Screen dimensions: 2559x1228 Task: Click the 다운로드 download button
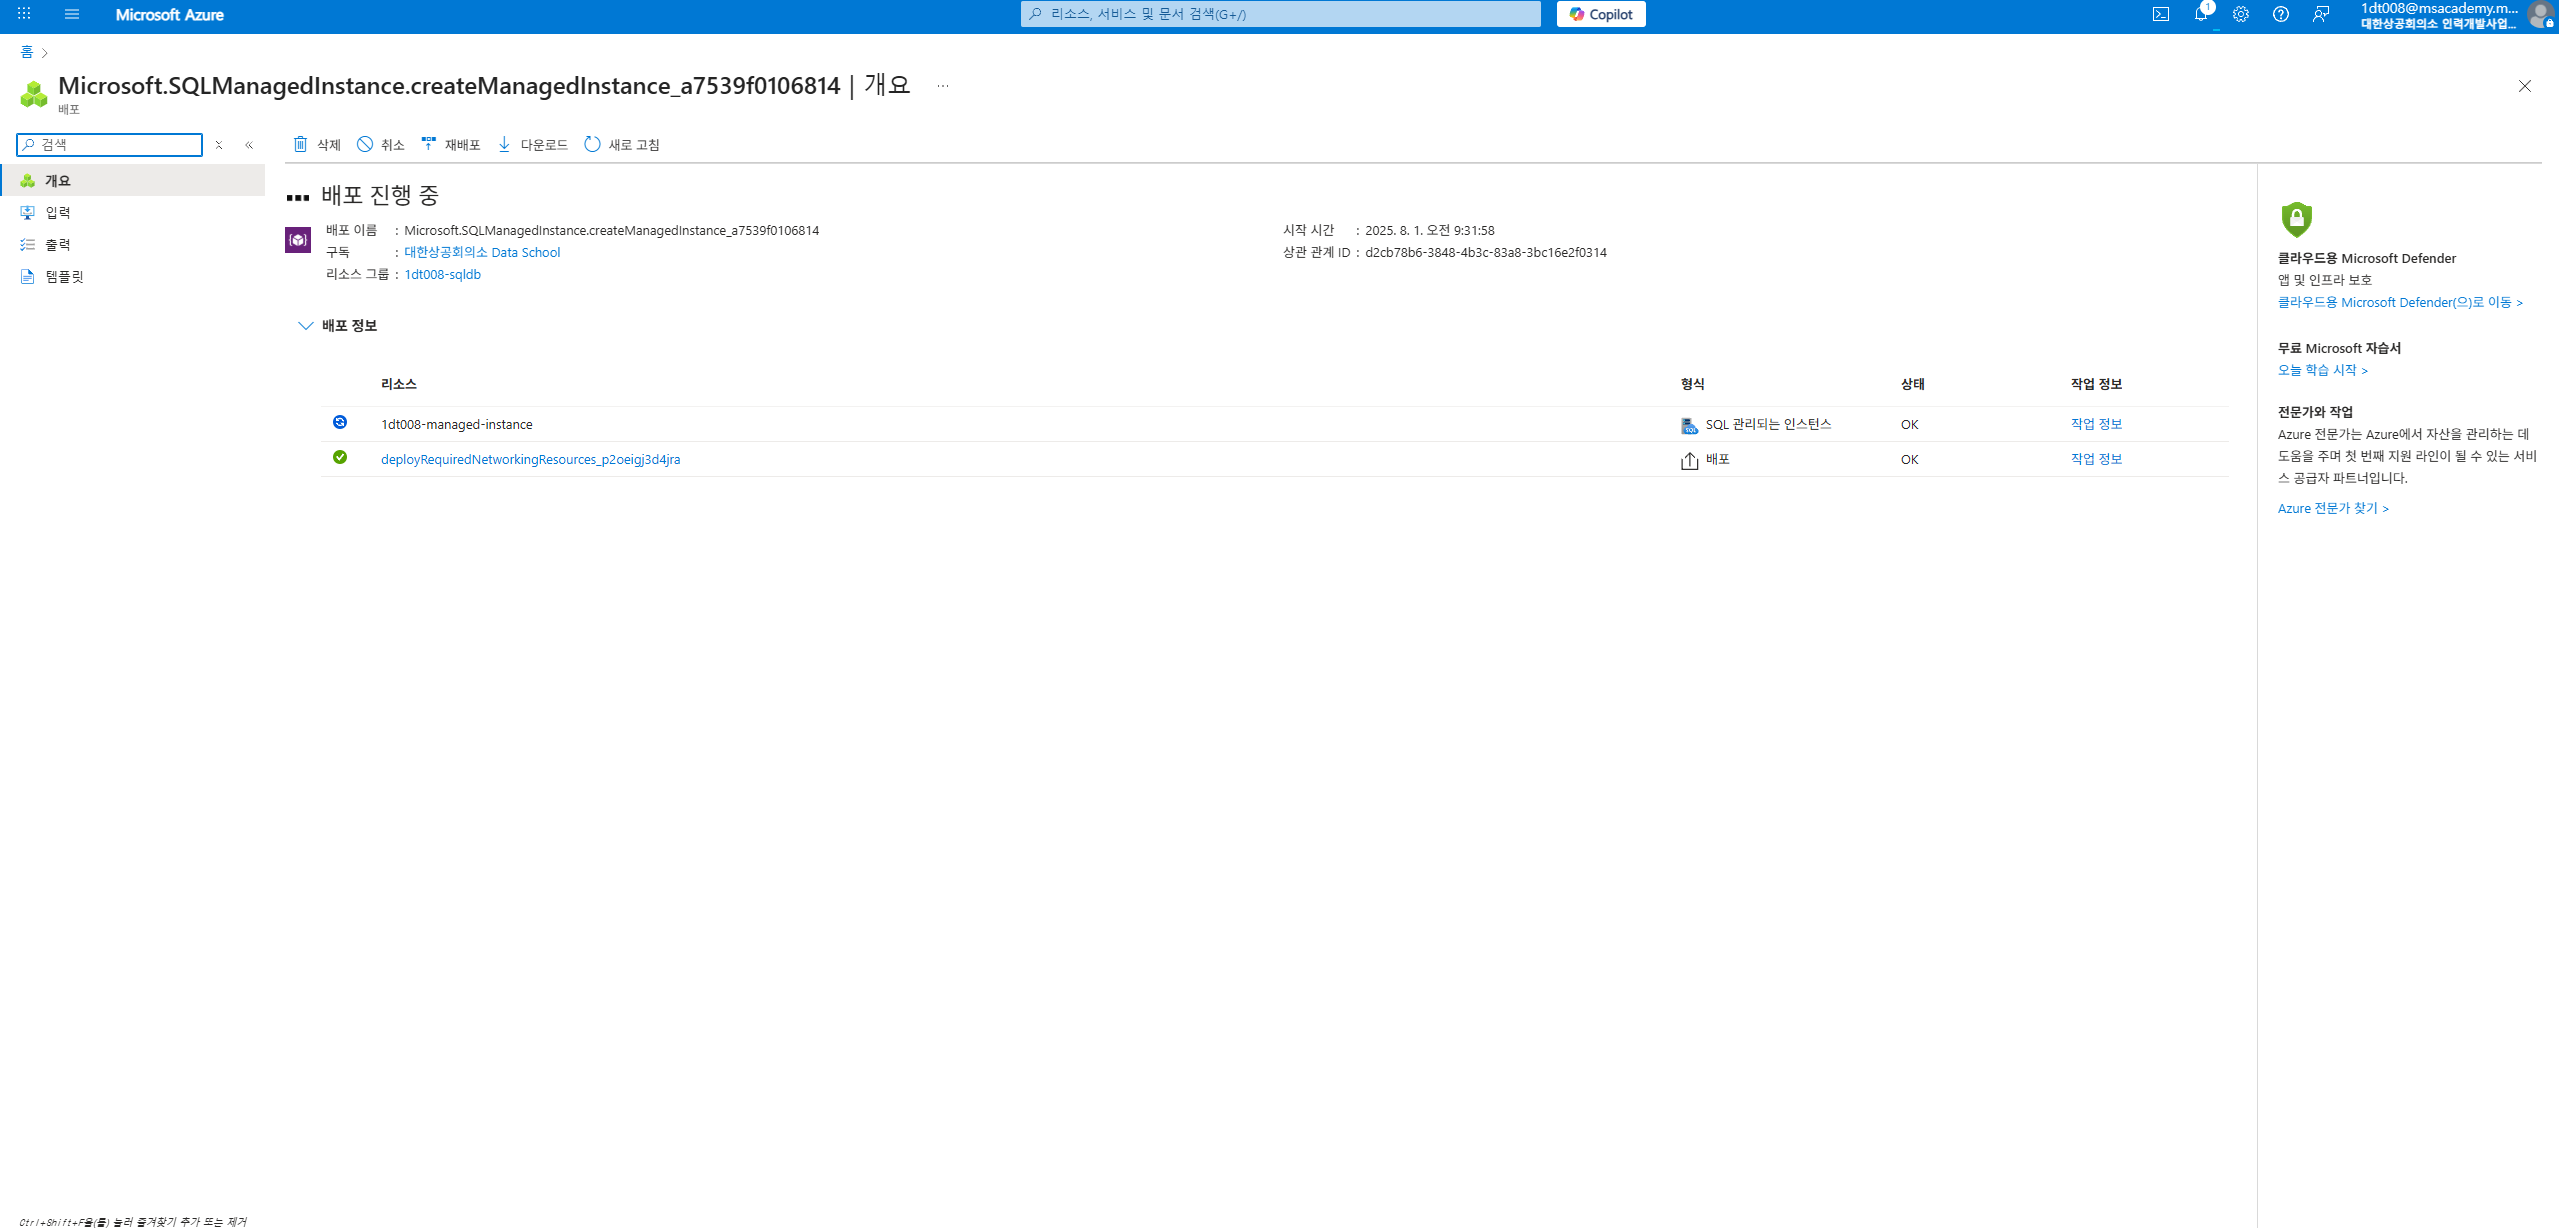tap(532, 145)
